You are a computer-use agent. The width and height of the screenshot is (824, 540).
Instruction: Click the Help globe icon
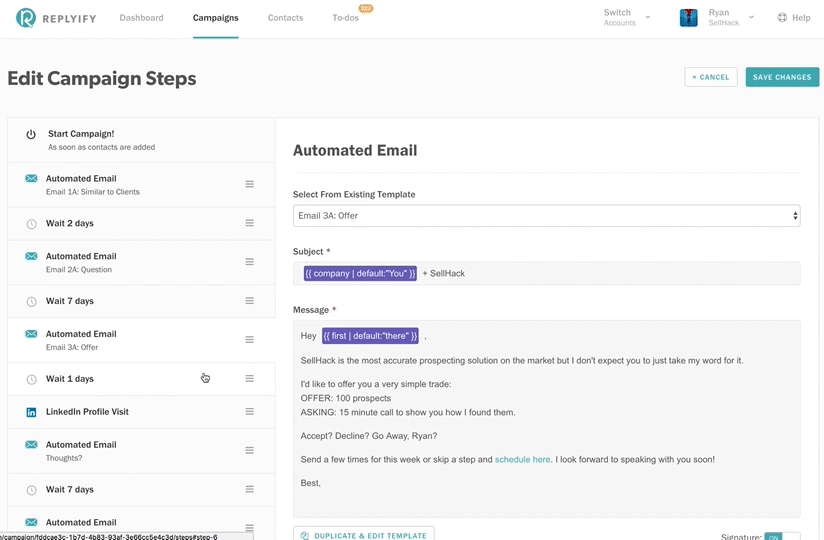pos(782,18)
